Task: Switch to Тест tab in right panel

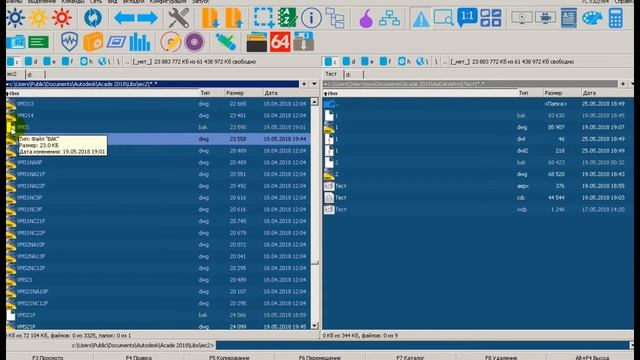Action: point(331,74)
